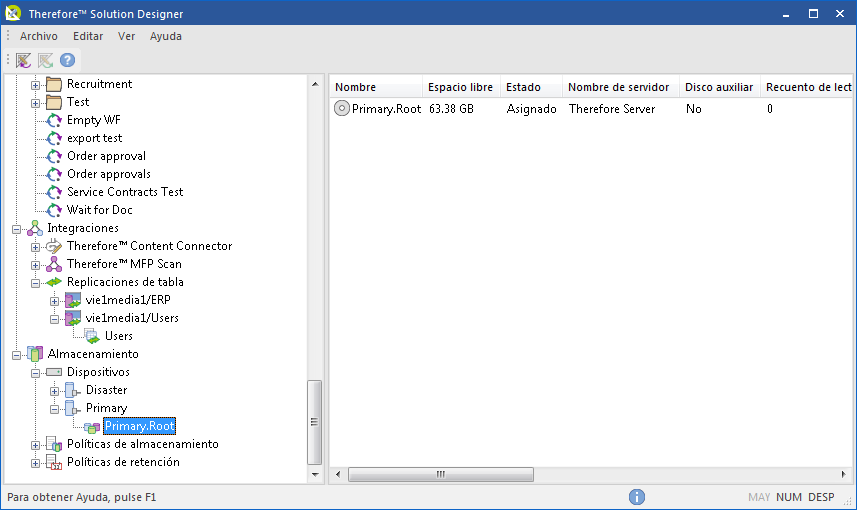Click the 63.38 GB cell
The height and width of the screenshot is (511, 858).
click(451, 109)
